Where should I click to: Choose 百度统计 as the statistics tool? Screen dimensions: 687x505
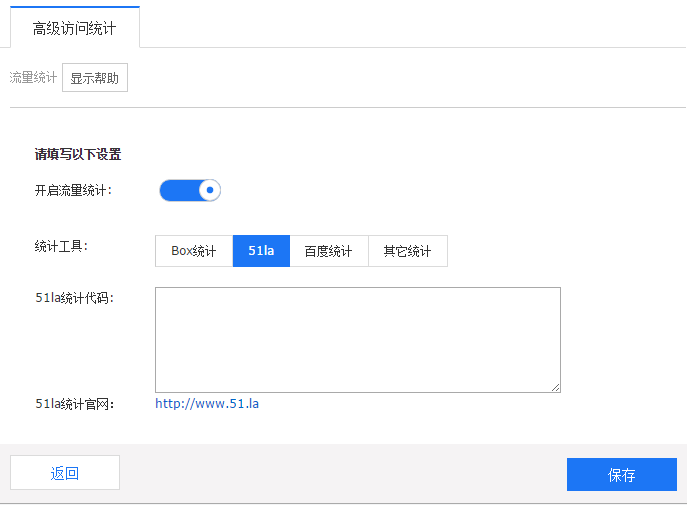coord(328,251)
